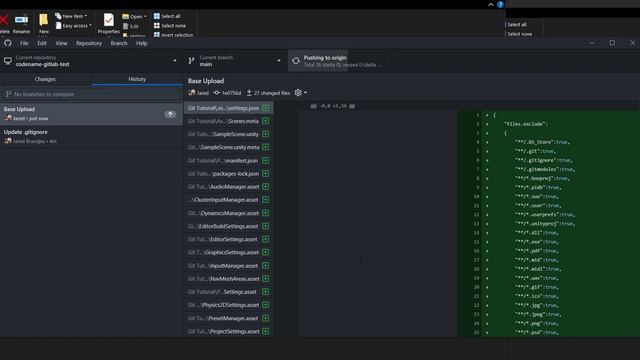
Task: Open the Help menu
Action: pos(142,43)
